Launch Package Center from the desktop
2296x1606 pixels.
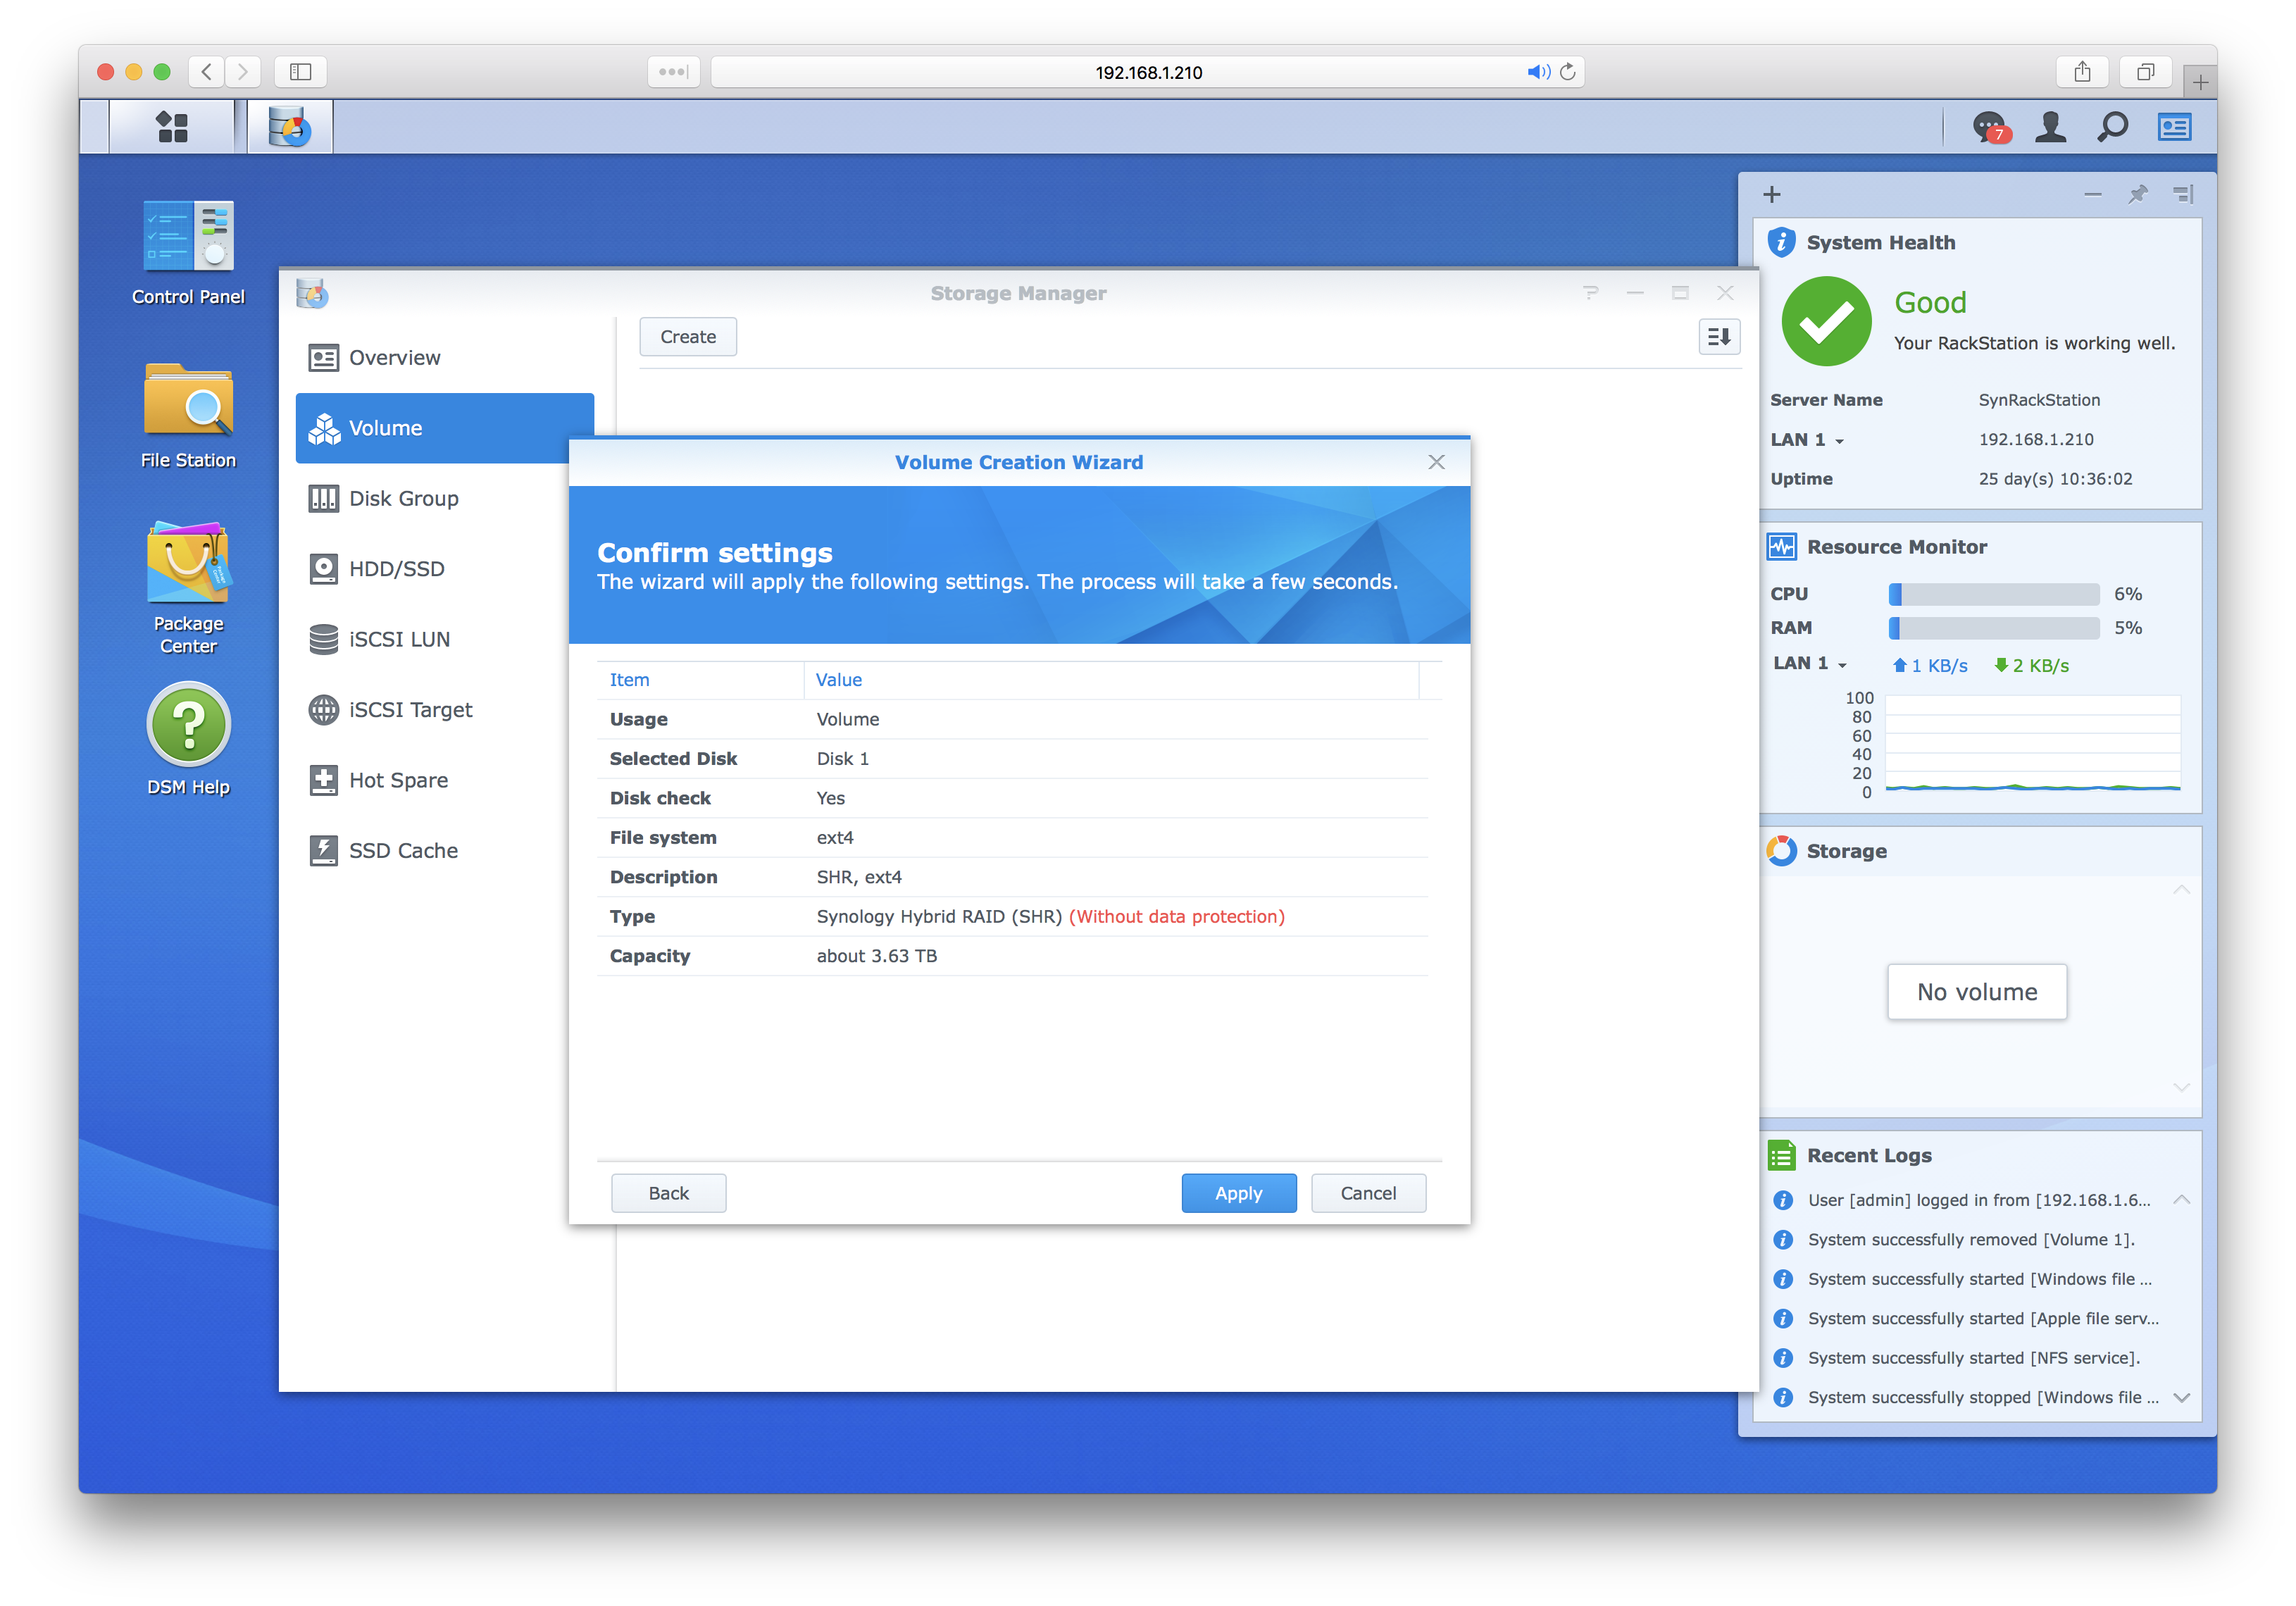[188, 563]
